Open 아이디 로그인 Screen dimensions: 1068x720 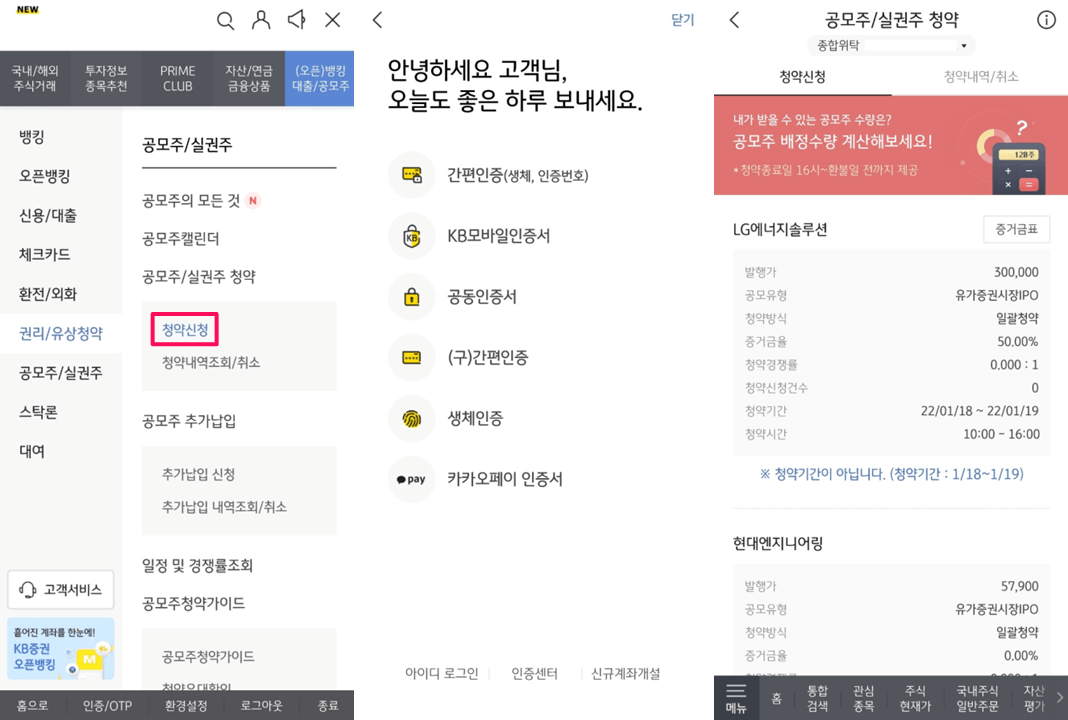coord(441,674)
